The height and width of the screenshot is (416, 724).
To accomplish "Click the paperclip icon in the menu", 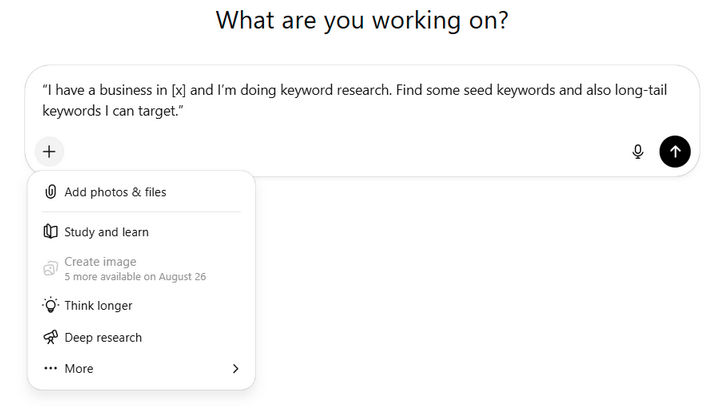I will tap(51, 192).
